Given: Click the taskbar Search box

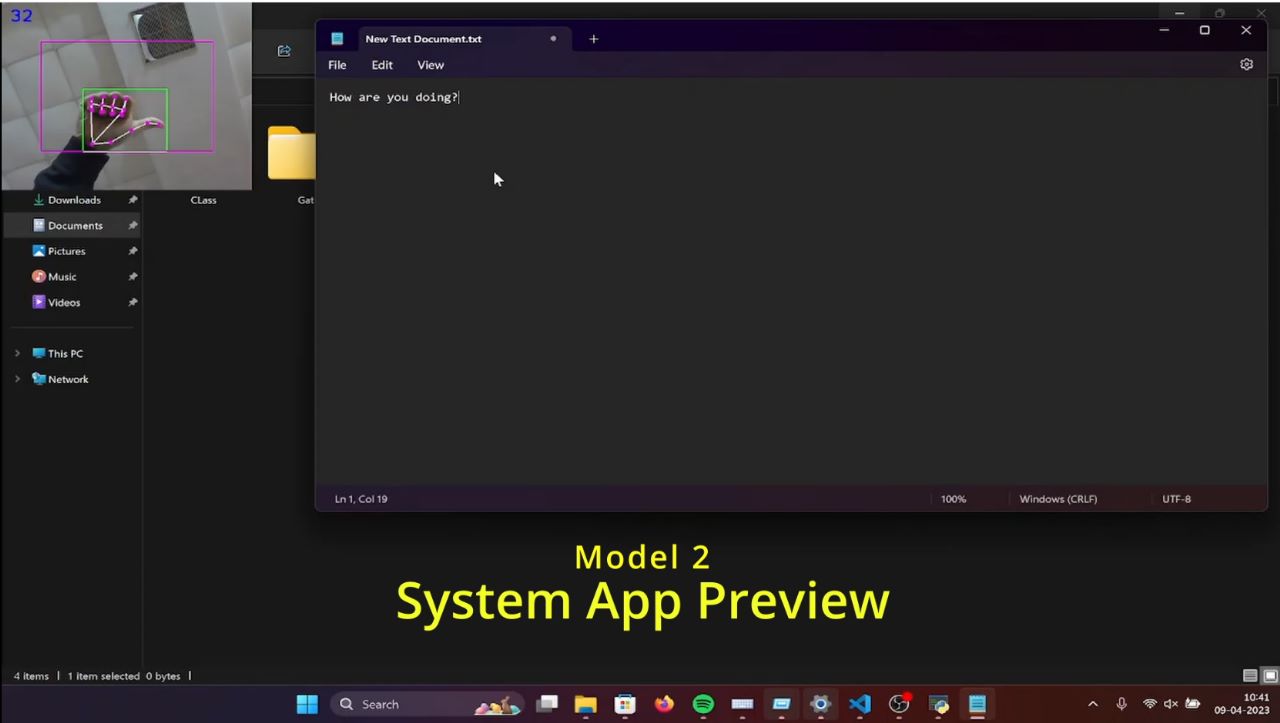Looking at the screenshot, I should tap(427, 704).
